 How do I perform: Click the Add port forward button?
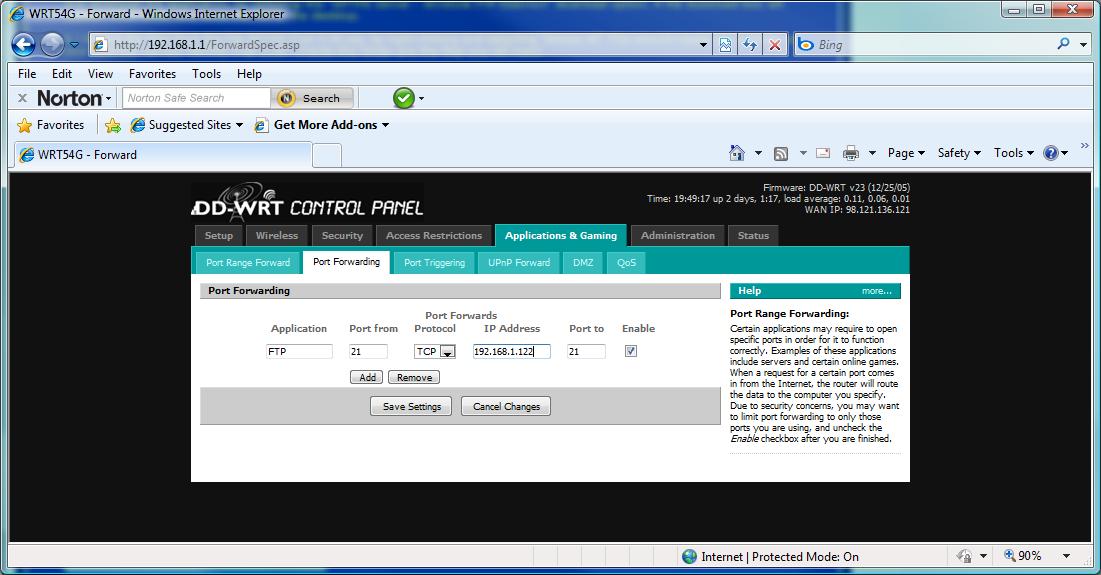coord(367,377)
